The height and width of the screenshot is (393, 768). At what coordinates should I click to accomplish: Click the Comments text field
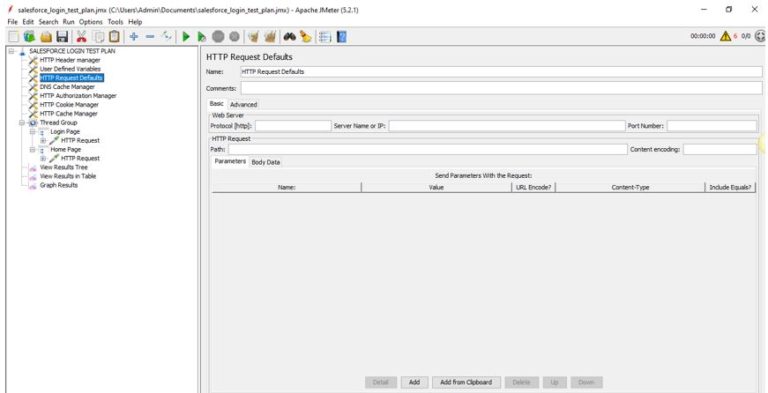[x=501, y=88]
